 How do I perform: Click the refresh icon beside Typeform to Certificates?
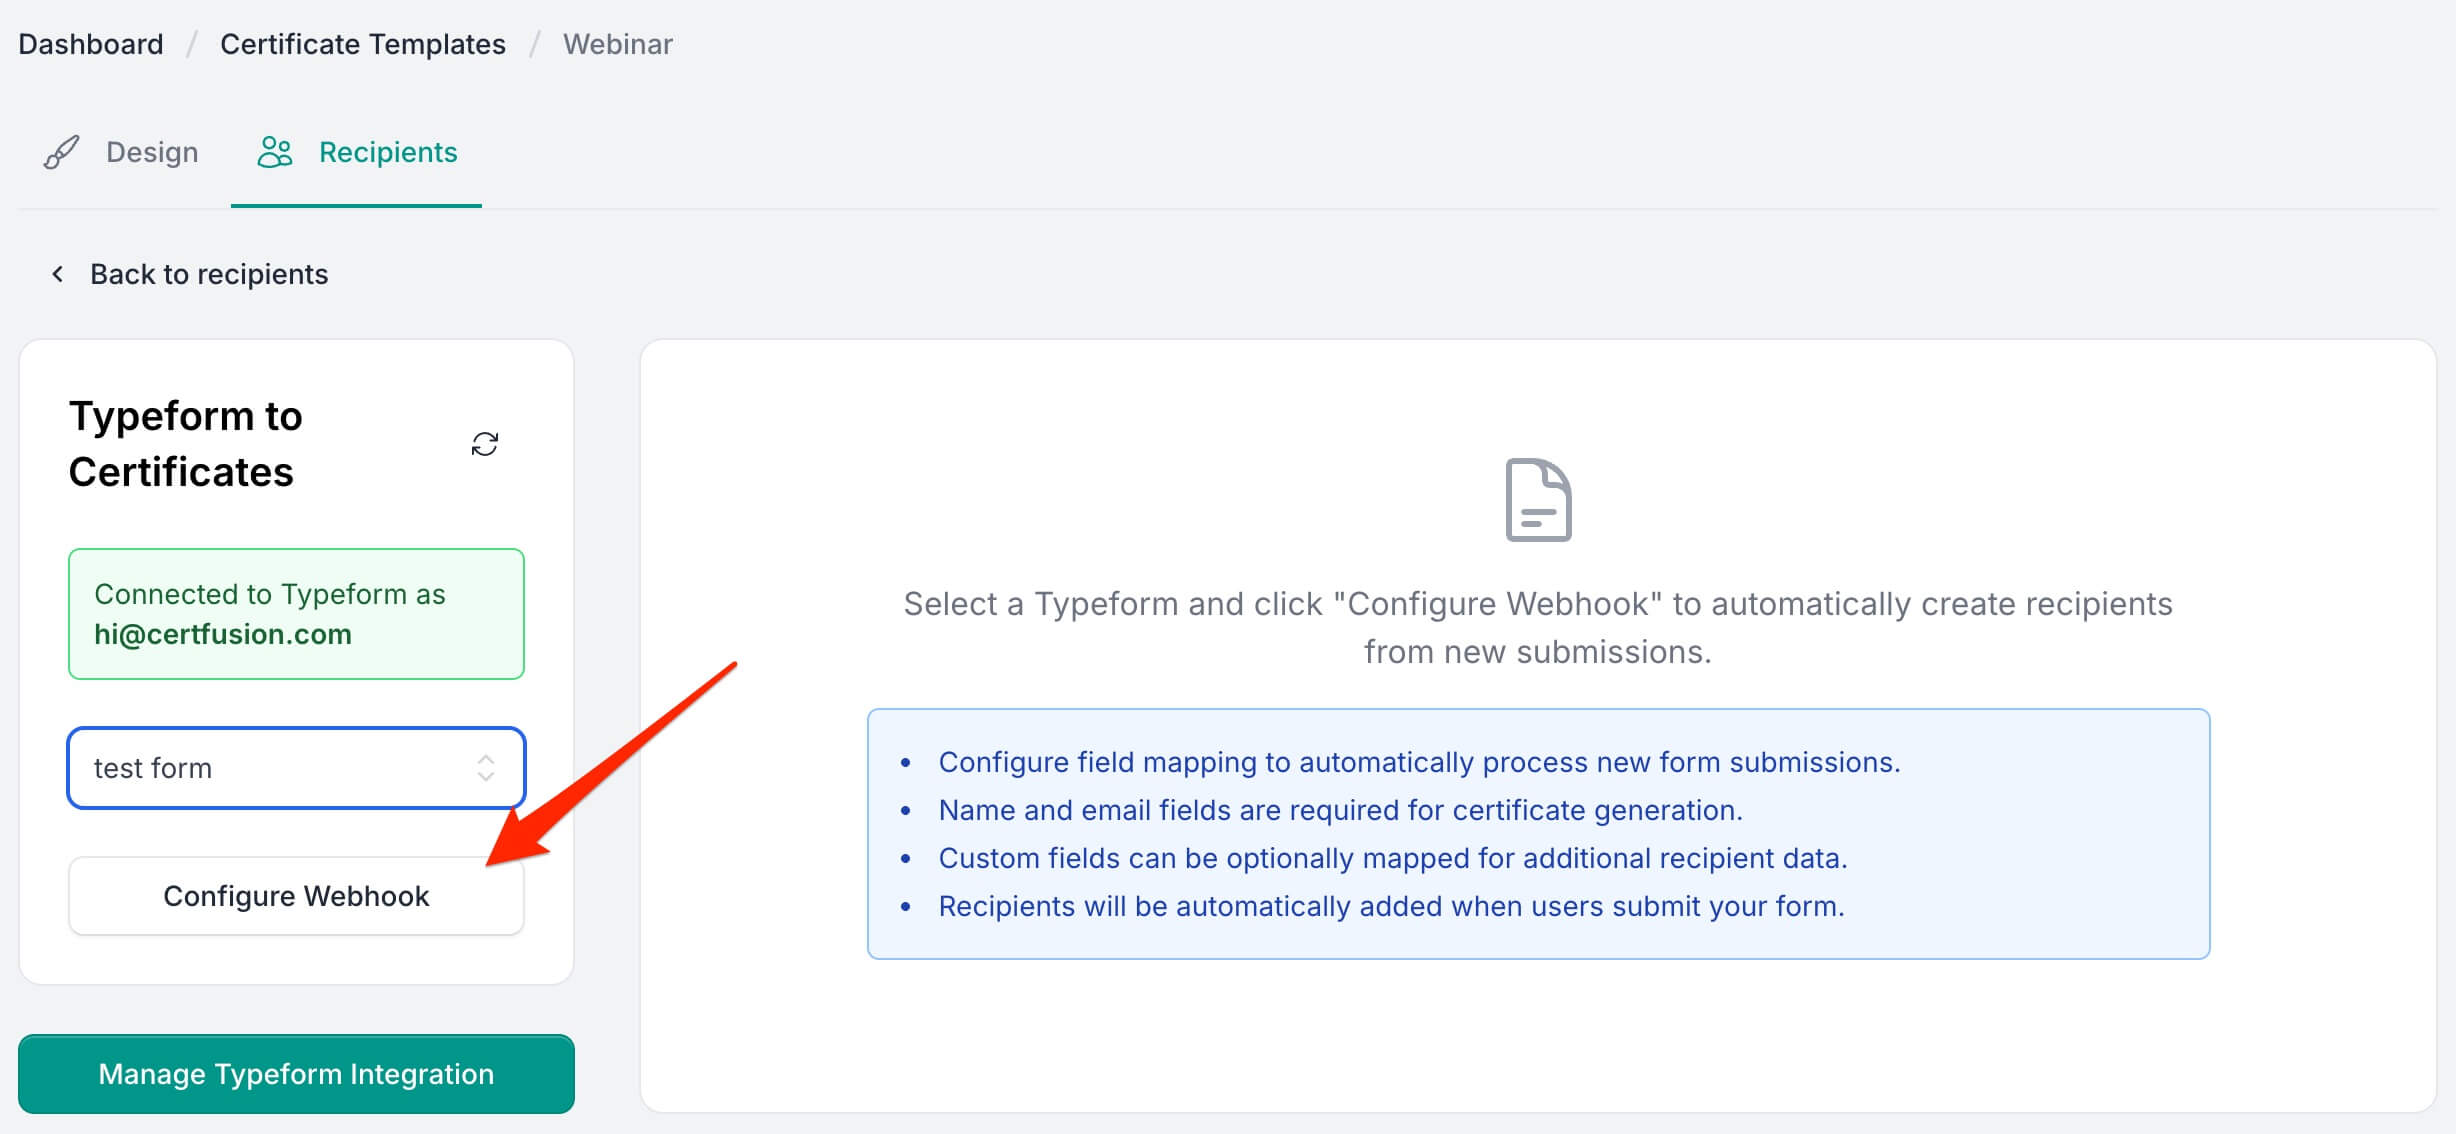tap(485, 444)
